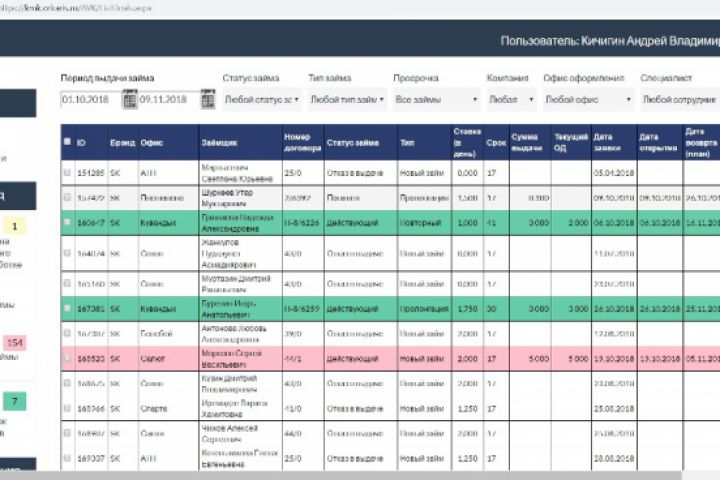Open the calendar for end date 09.11.2018
Screen dimensions: 720x480
coord(208,99)
